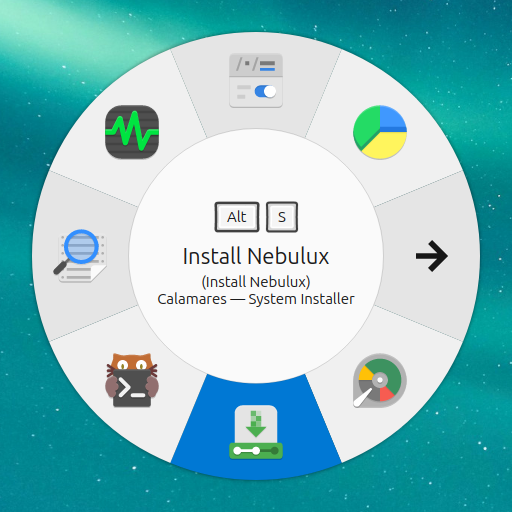This screenshot has height=512, width=512.
Task: Click the parenthesized (Install Nebulux) subtitle
Action: coord(256,282)
